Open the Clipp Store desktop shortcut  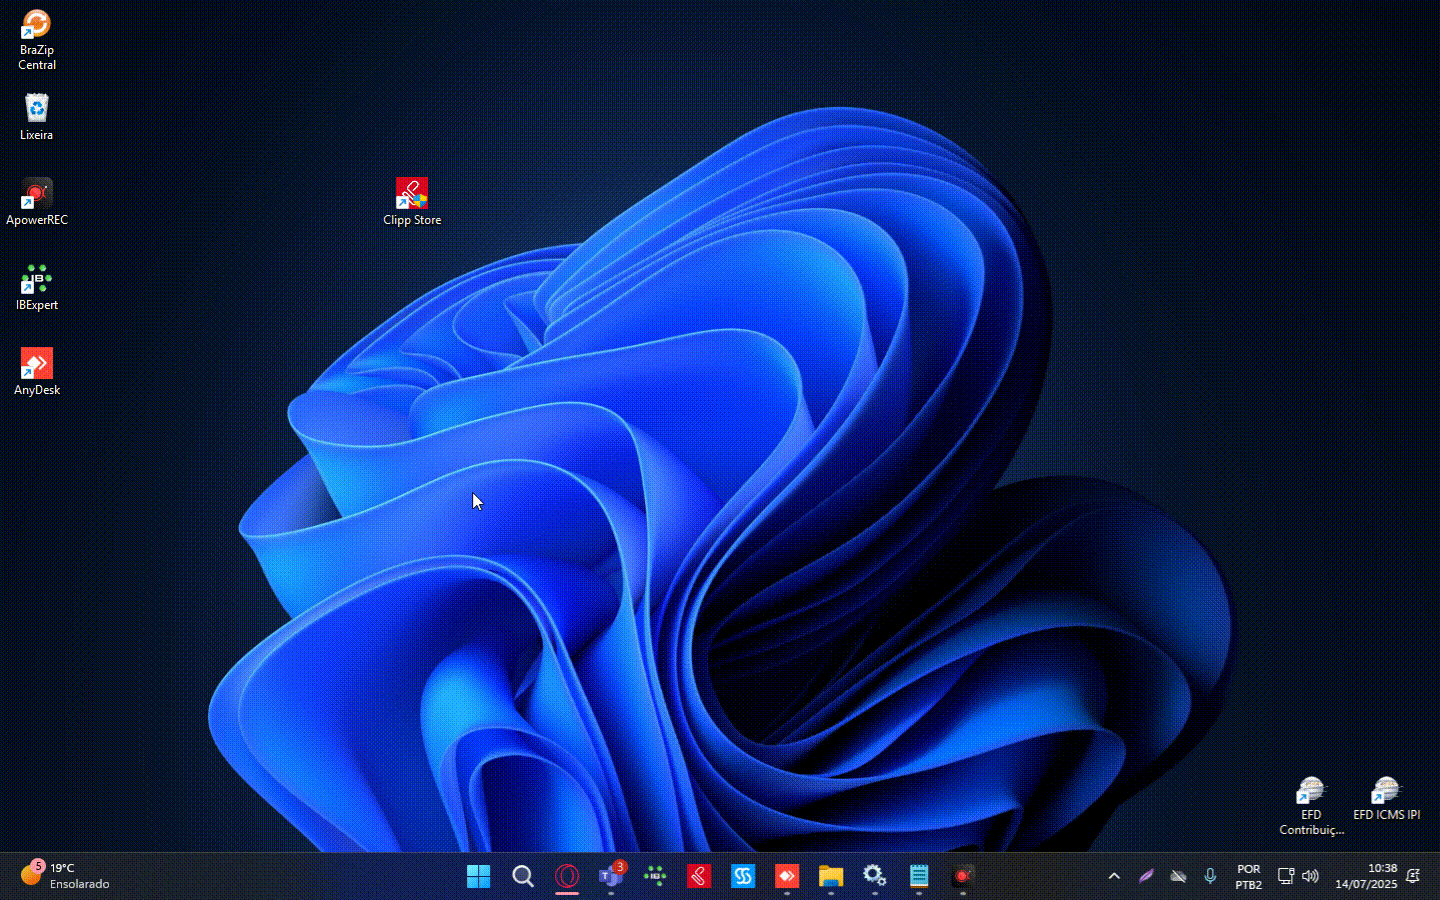[x=411, y=195]
